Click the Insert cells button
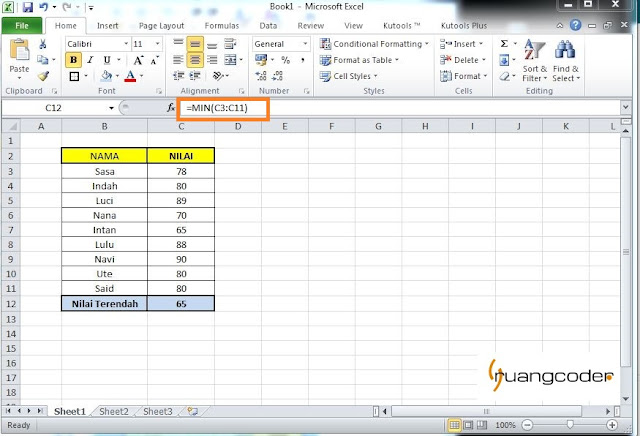Viewport: 640px width, 436px height. (x=462, y=44)
